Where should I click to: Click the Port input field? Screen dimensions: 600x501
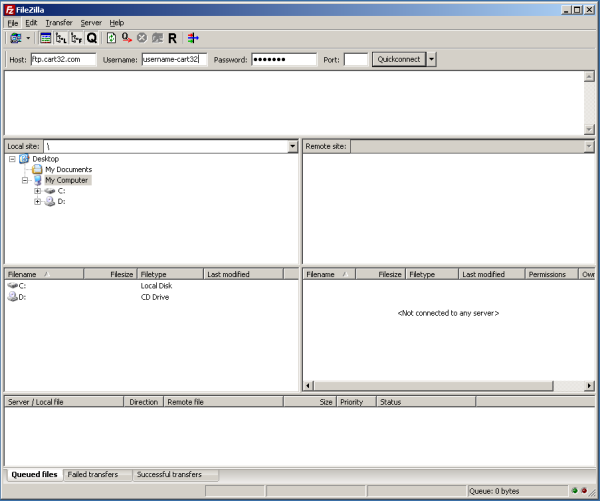(x=356, y=59)
